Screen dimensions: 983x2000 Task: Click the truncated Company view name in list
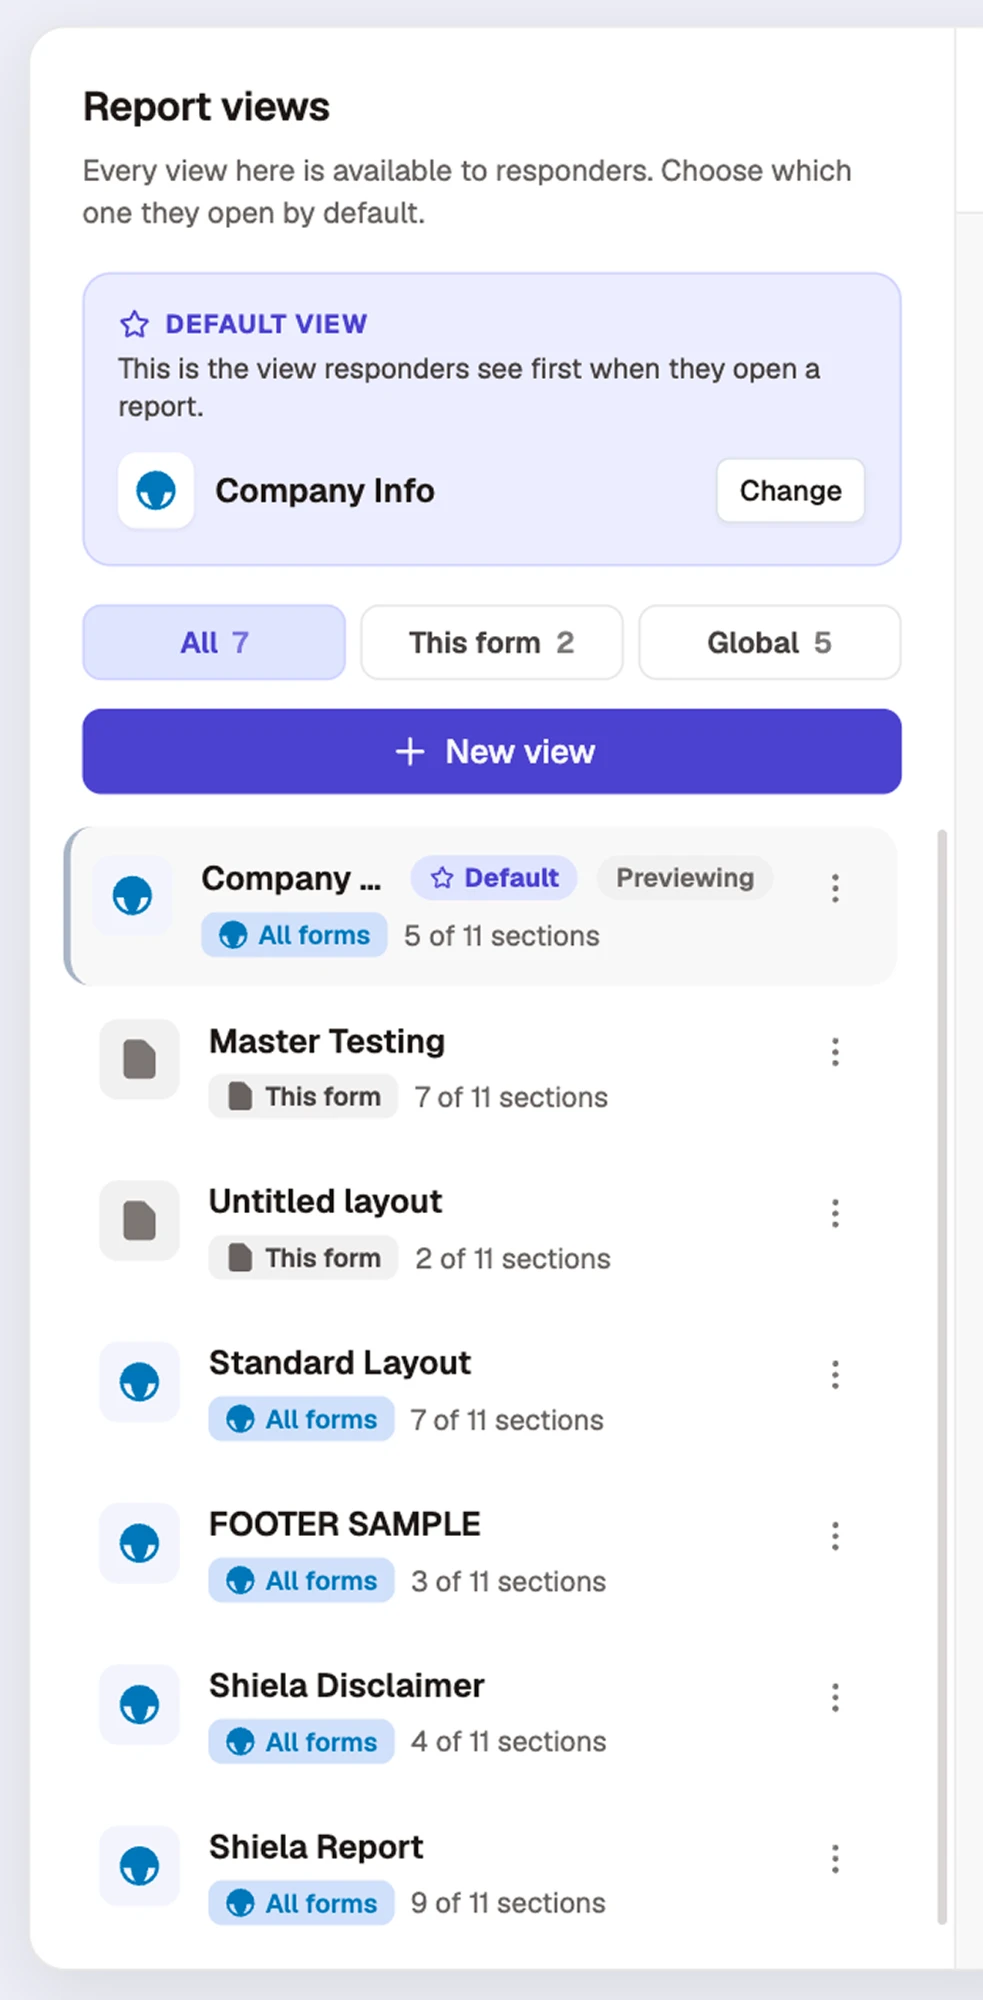(x=291, y=879)
